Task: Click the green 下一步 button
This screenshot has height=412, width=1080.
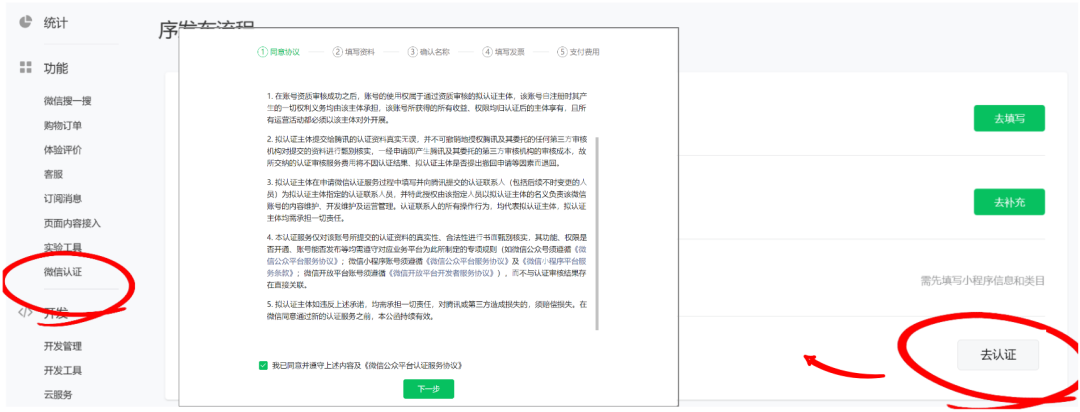Action: (x=428, y=389)
